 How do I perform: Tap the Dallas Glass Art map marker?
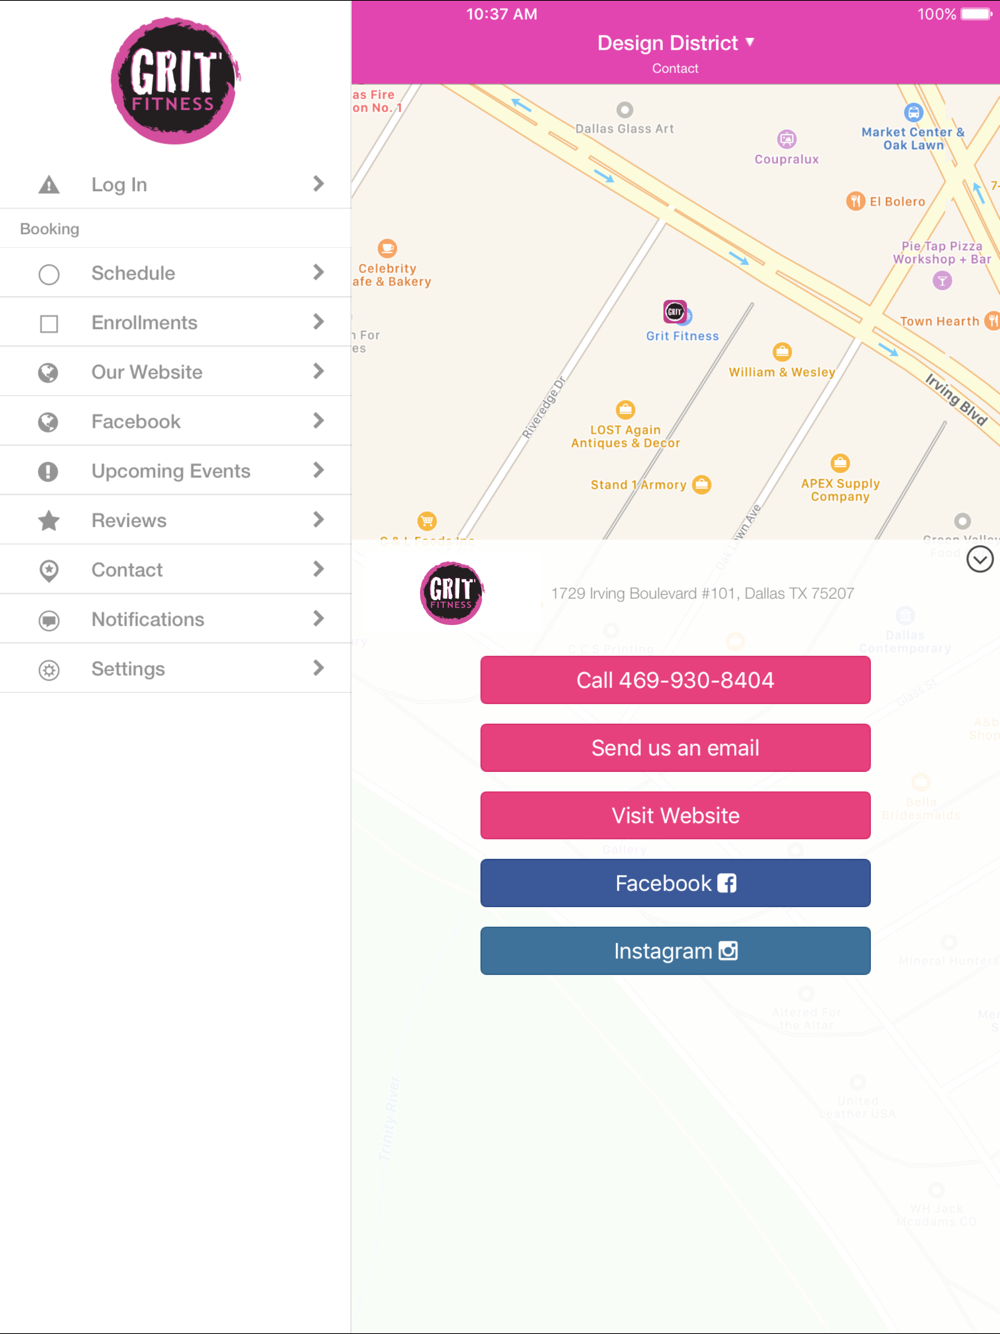[625, 110]
